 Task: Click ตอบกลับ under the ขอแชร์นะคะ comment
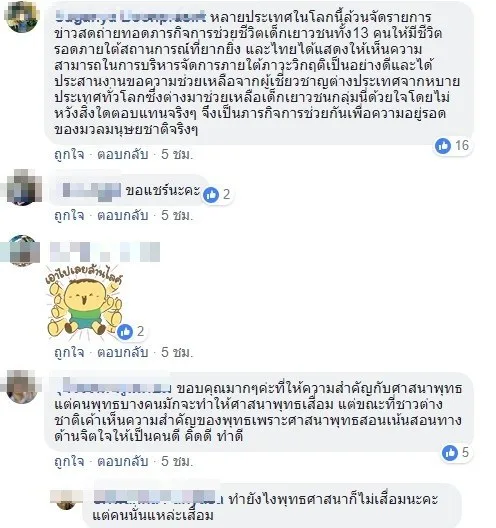click(123, 216)
